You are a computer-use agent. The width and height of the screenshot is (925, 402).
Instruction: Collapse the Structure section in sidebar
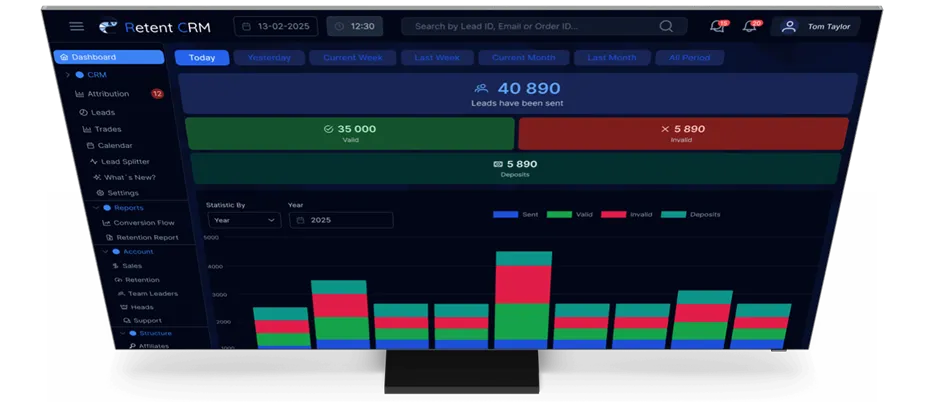click(x=122, y=333)
